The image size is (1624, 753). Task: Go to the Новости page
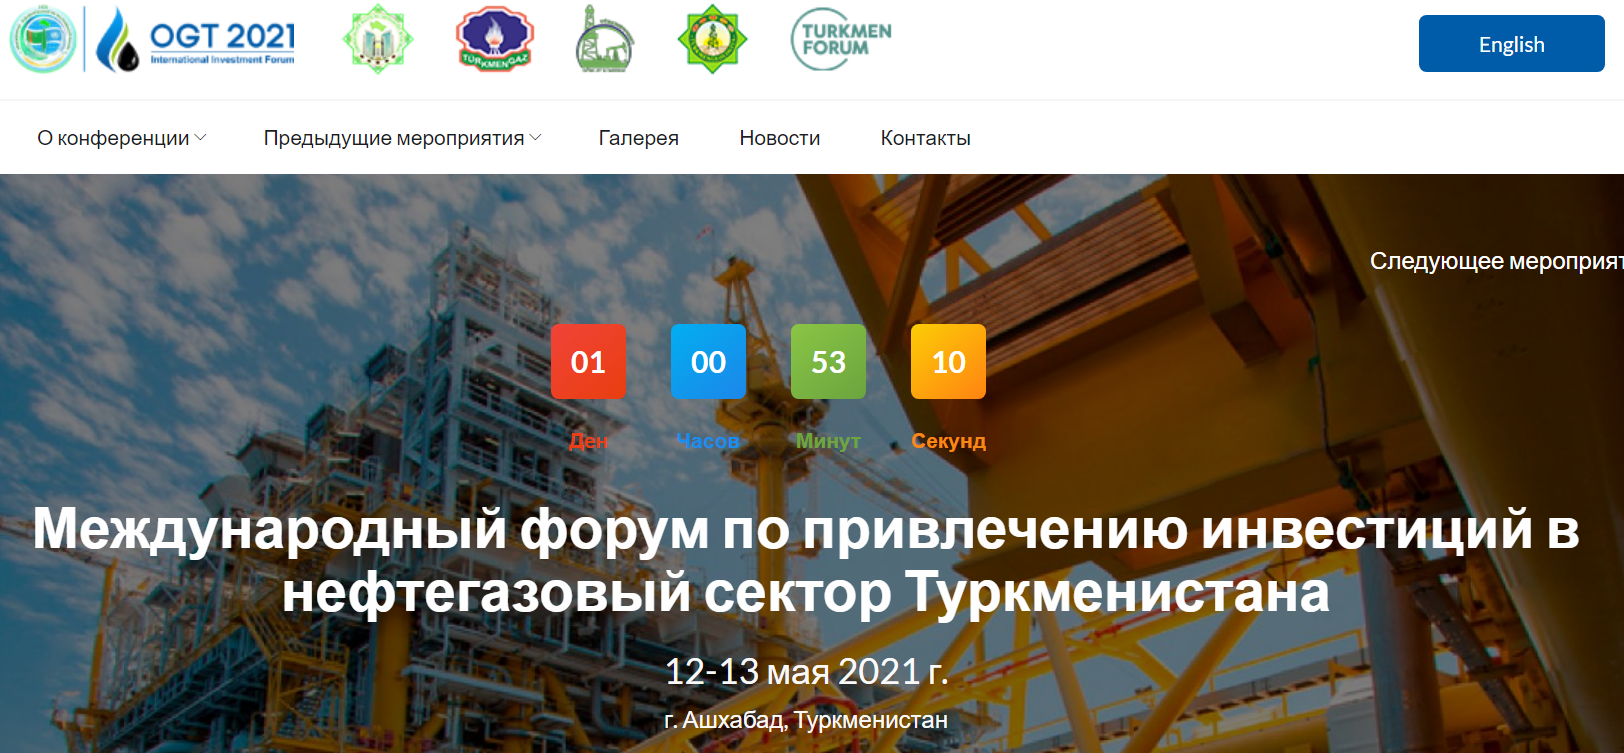779,138
